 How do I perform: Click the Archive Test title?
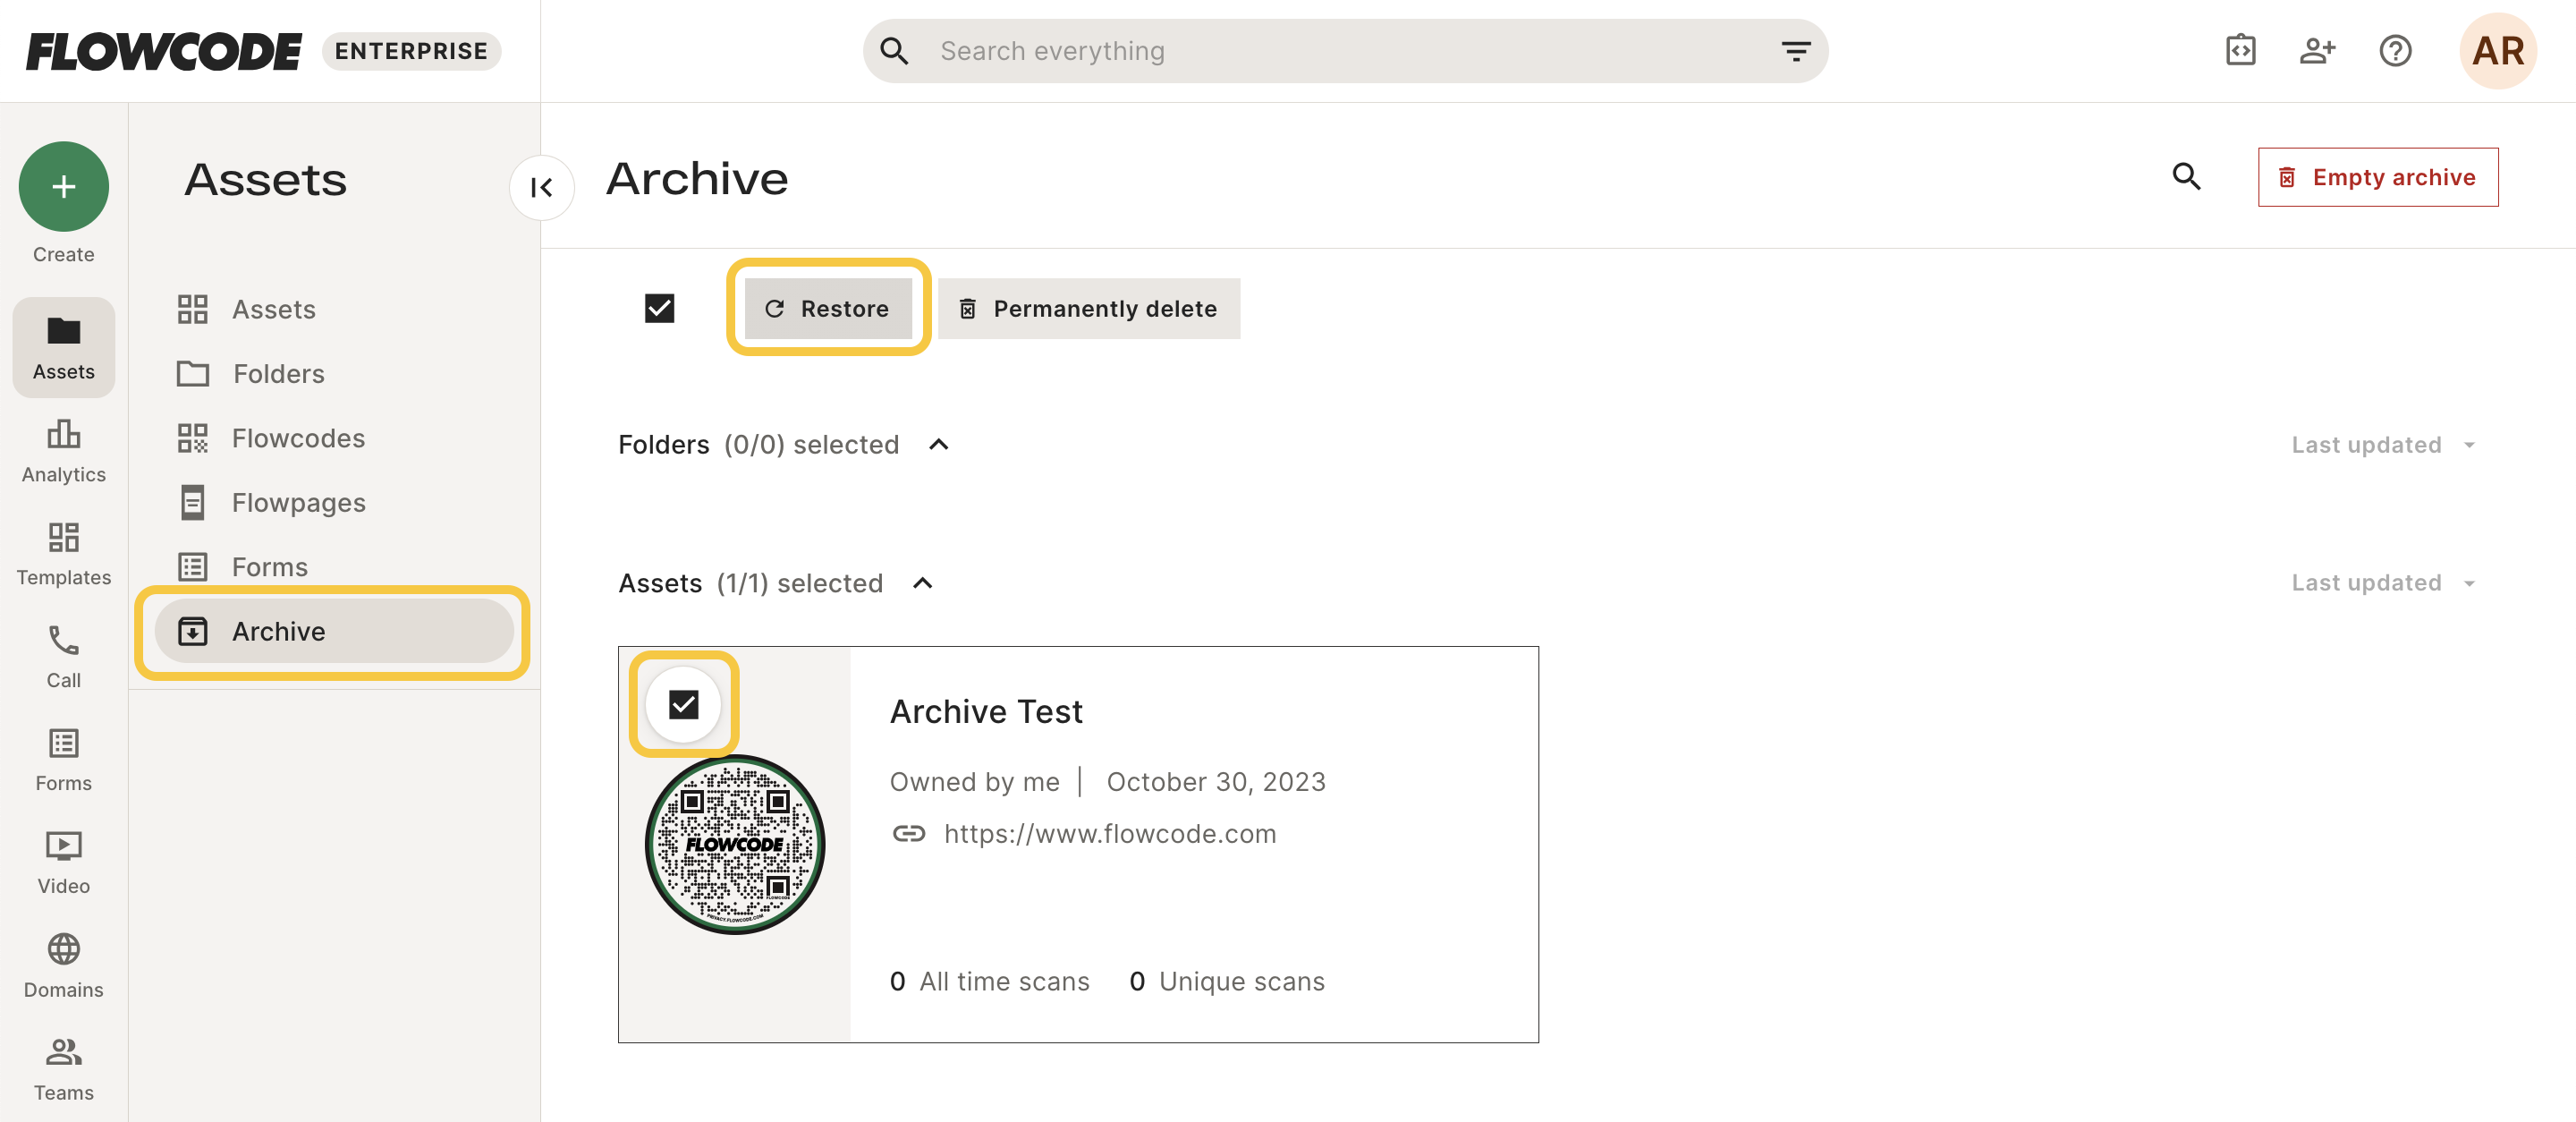pos(986,711)
